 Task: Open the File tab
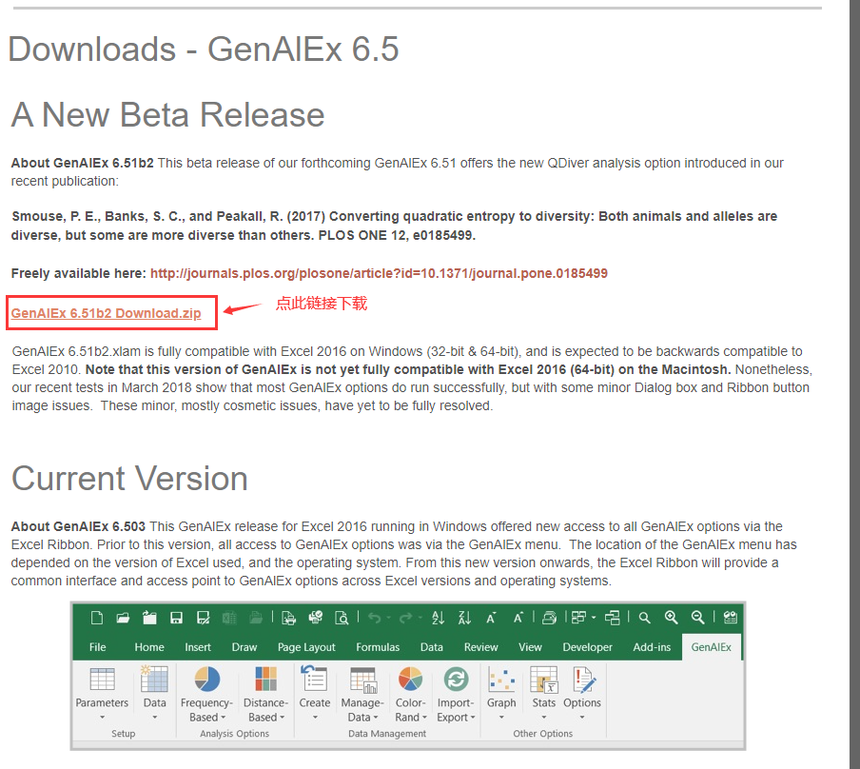click(98, 647)
